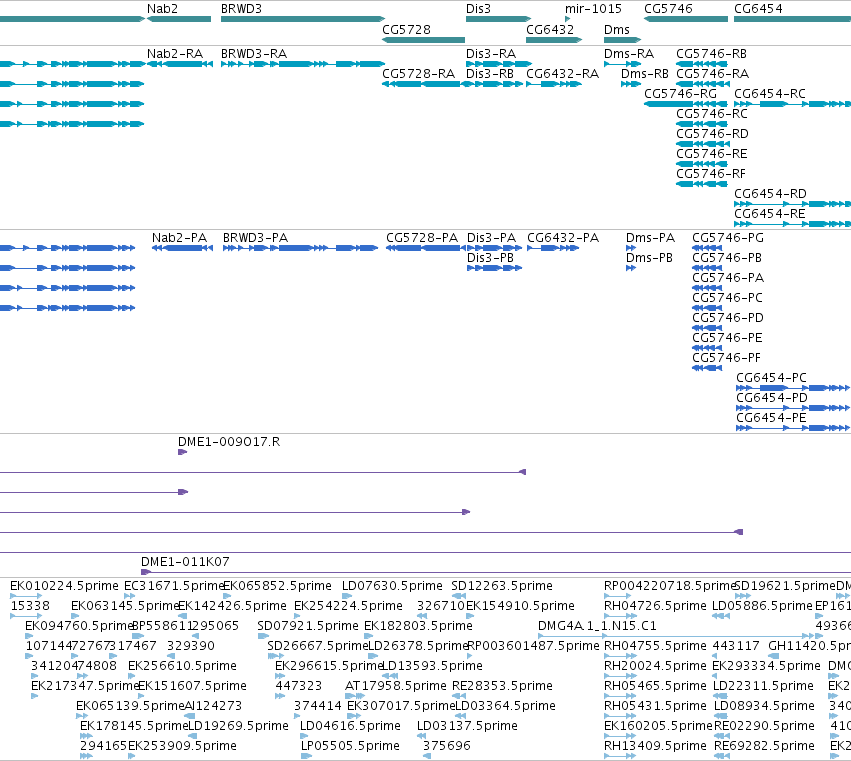The height and width of the screenshot is (761, 851).
Task: Click the Dis3-RB transcript
Action: pos(494,84)
